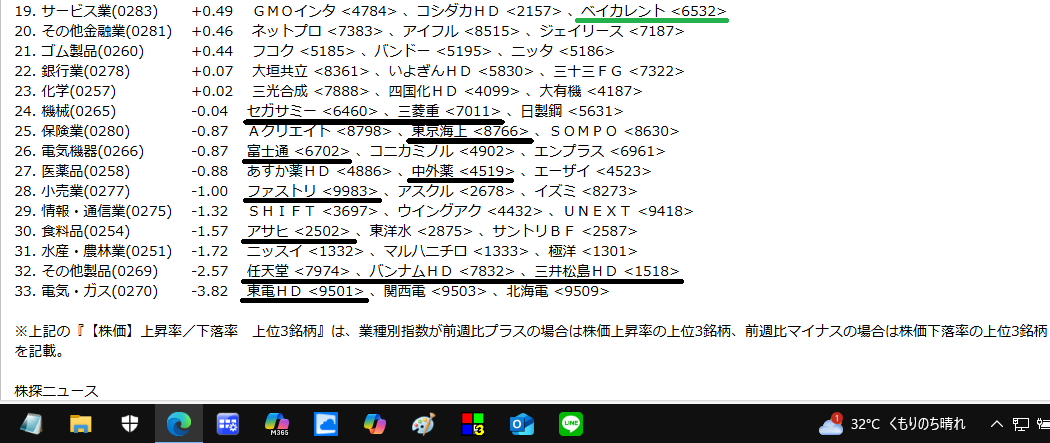Open the Microsoft 365 app icon
This screenshot has width=1050, height=443.
pos(277,424)
